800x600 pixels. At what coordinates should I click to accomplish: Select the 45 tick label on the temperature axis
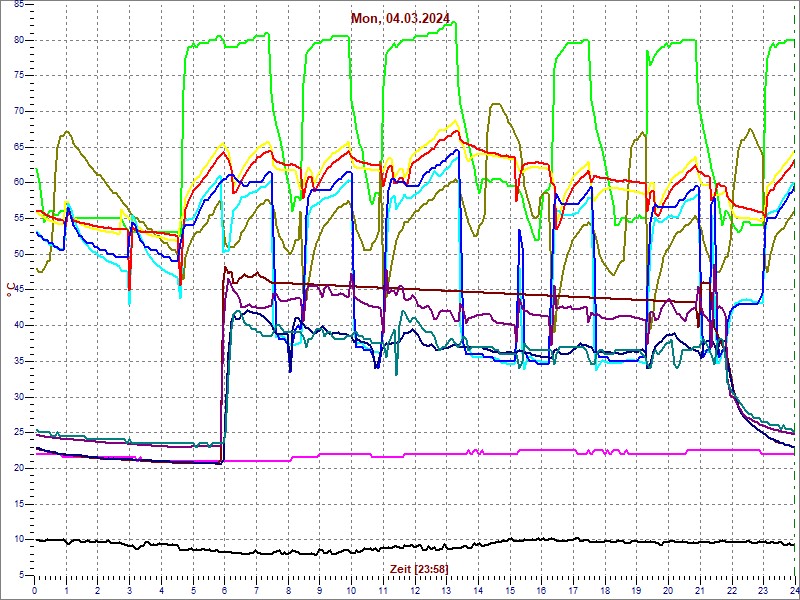point(19,290)
